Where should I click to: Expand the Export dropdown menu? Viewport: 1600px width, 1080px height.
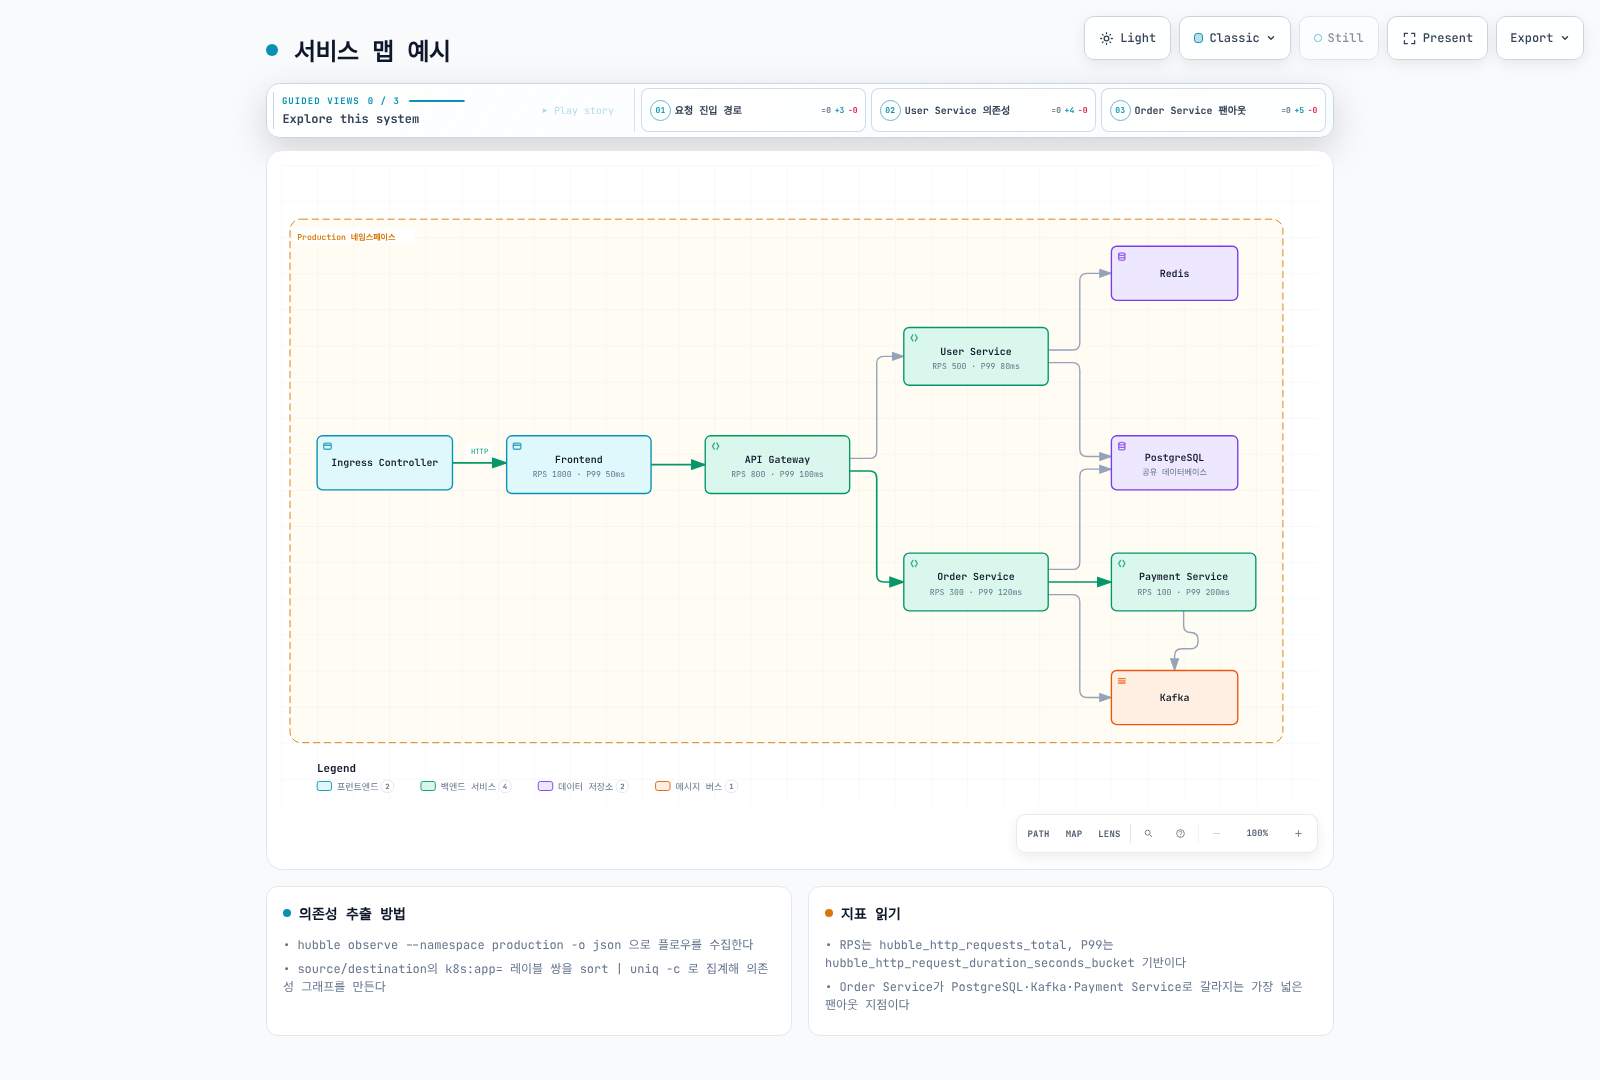tap(1539, 38)
